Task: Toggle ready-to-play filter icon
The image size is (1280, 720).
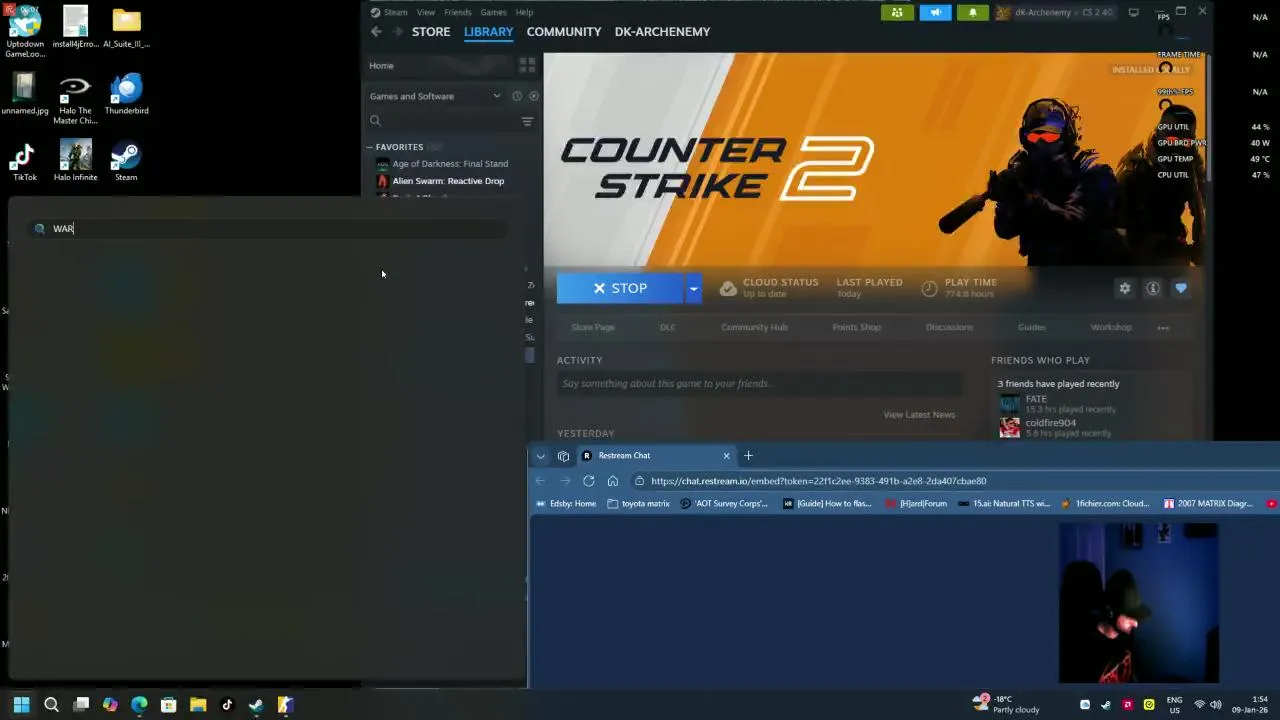Action: click(x=533, y=96)
